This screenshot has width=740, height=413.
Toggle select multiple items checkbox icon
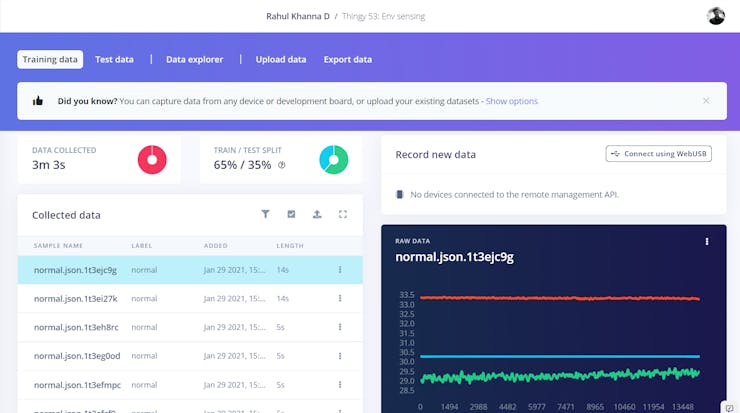click(x=291, y=214)
